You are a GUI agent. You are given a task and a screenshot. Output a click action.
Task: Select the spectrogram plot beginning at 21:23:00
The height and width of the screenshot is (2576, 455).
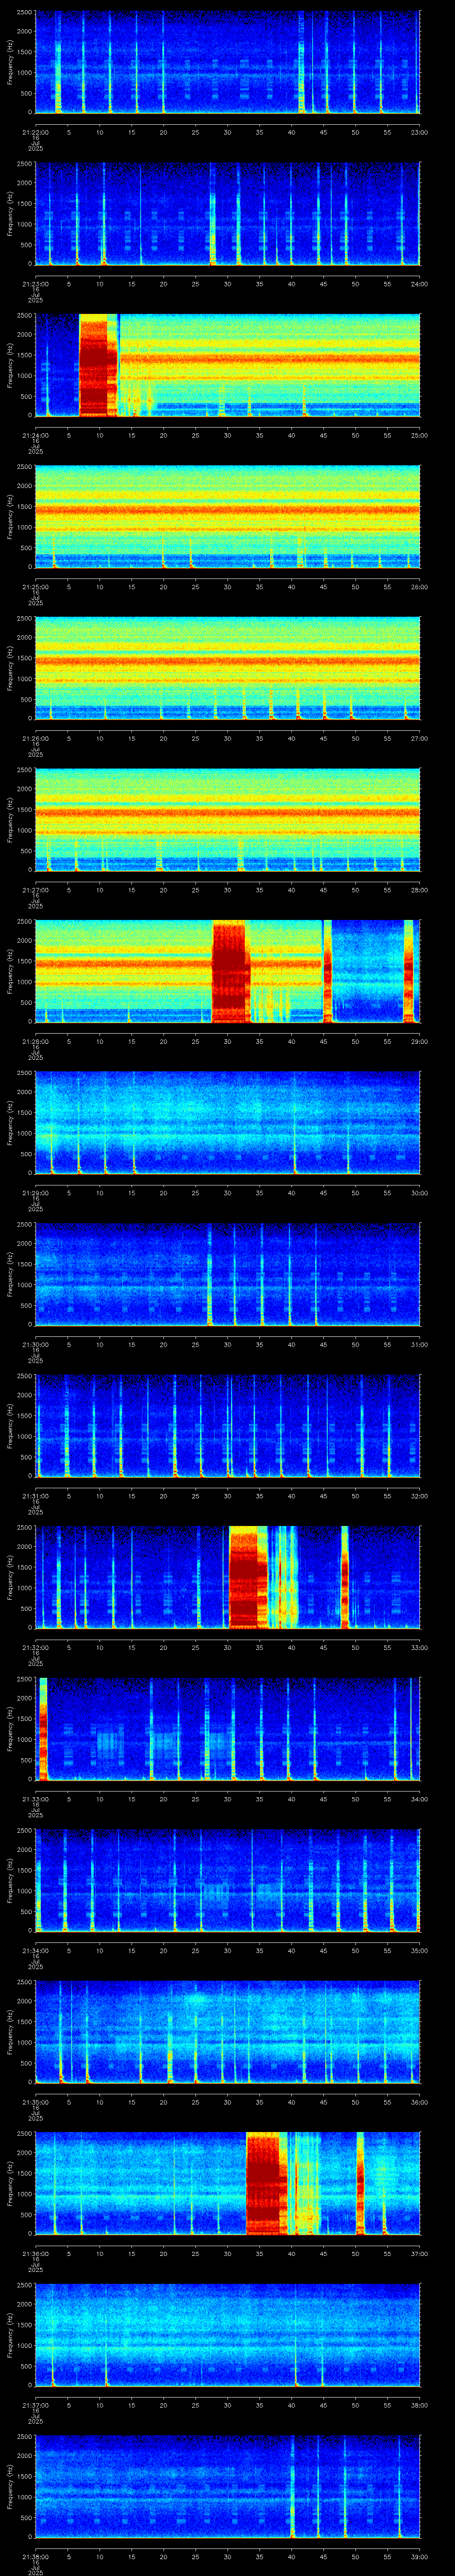pos(227,214)
